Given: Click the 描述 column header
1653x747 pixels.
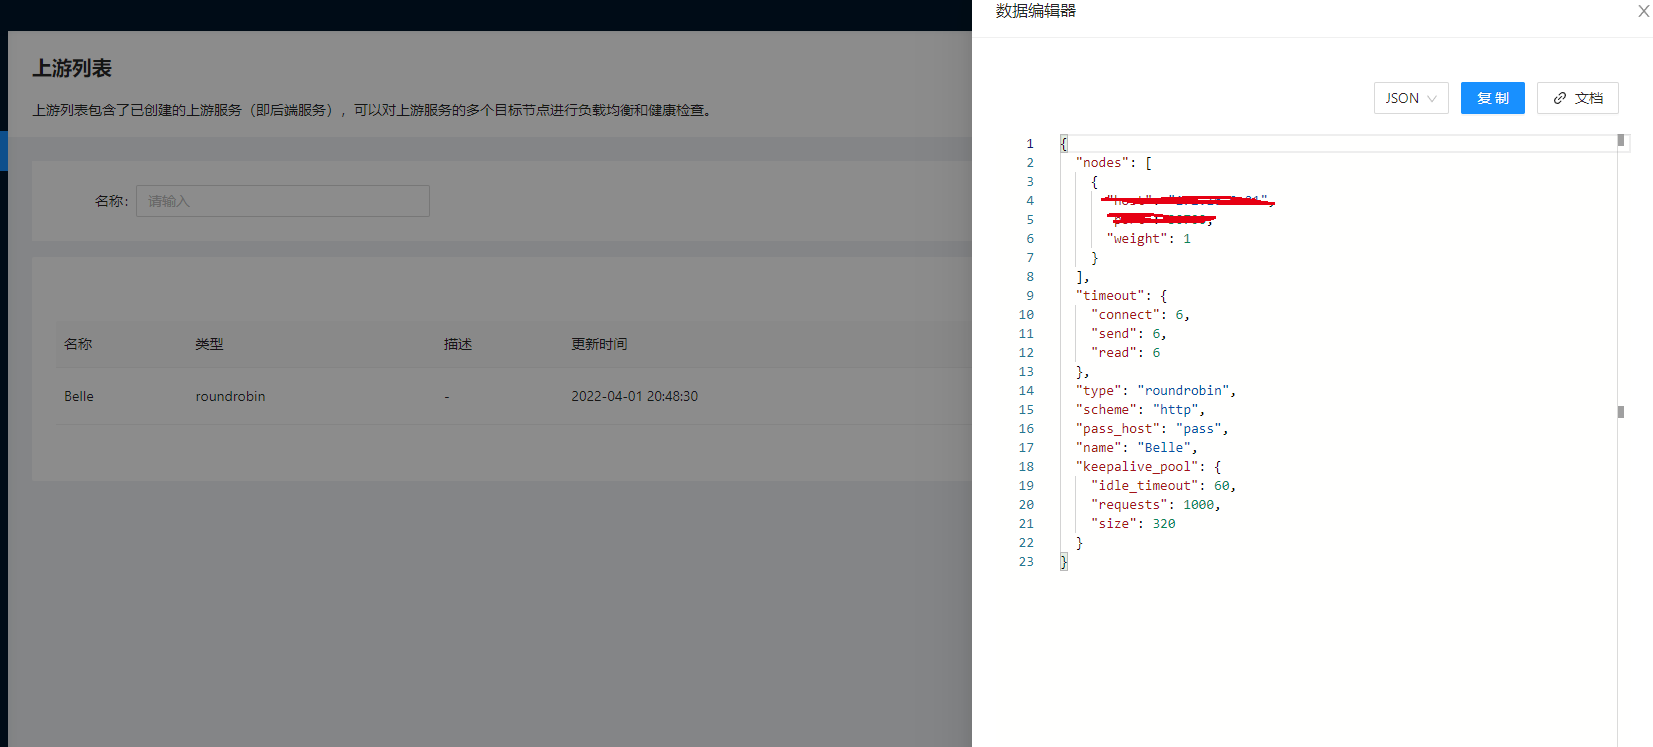Looking at the screenshot, I should pyautogui.click(x=458, y=344).
